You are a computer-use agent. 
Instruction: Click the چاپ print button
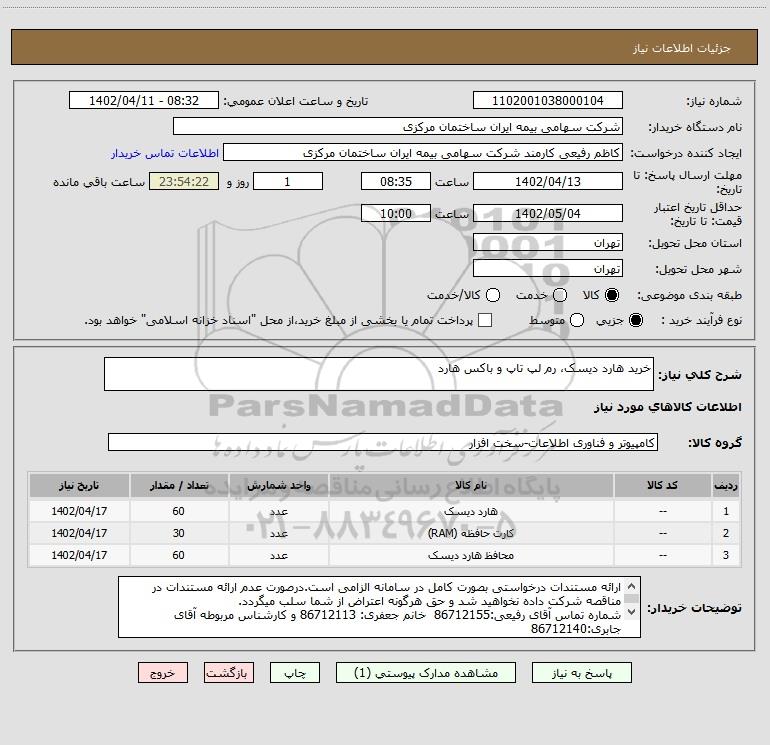[295, 673]
